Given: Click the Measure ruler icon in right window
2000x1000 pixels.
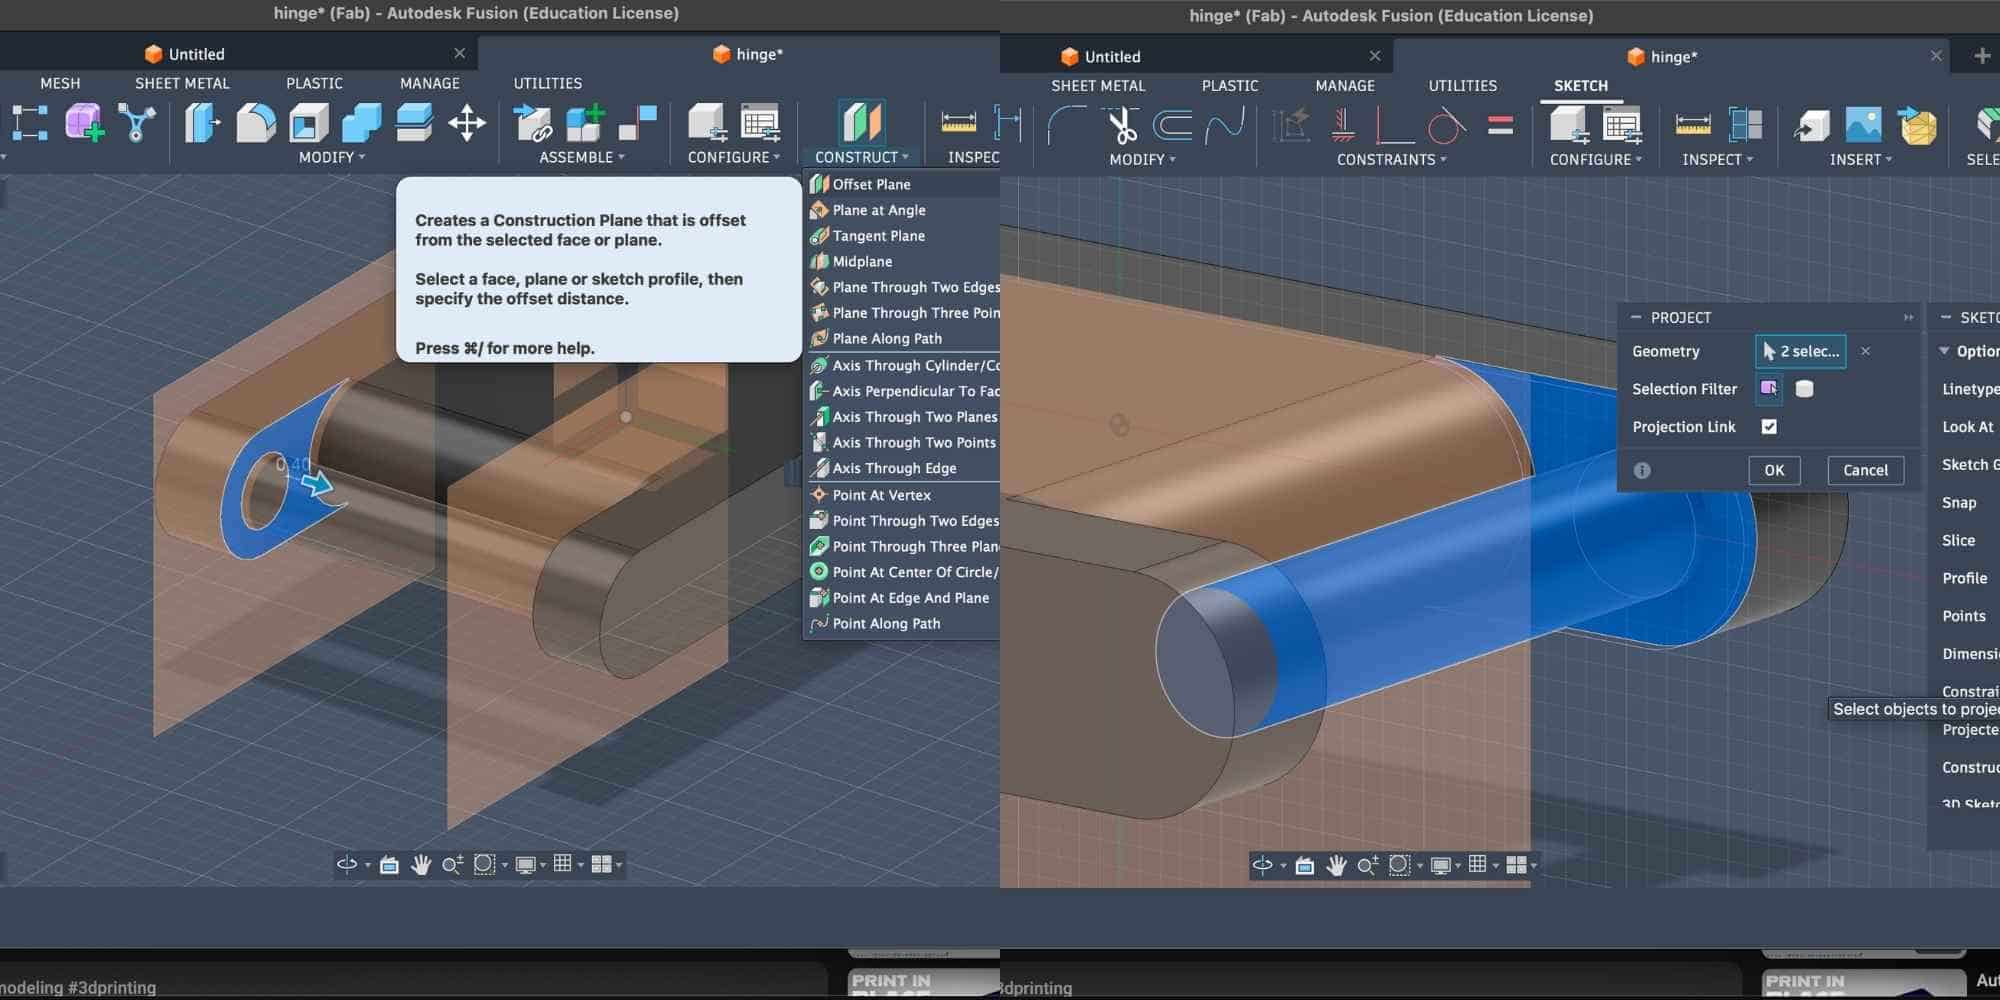Looking at the screenshot, I should pos(1693,126).
